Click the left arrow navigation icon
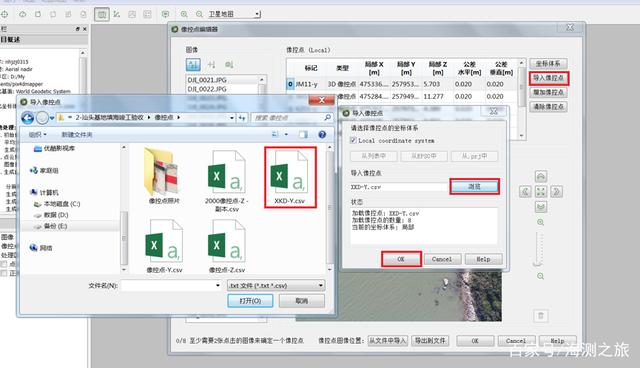The width and height of the screenshot is (640, 368). tap(525, 191)
